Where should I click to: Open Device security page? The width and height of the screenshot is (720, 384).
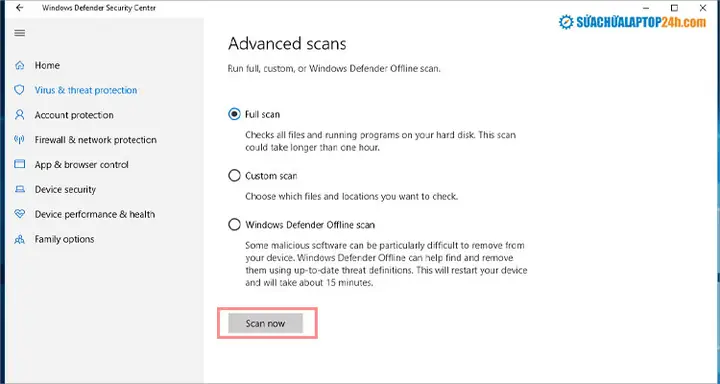[x=65, y=189]
